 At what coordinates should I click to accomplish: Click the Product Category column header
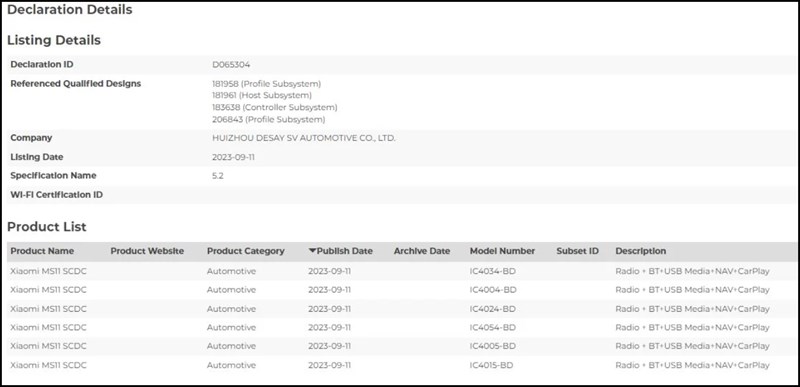(245, 251)
